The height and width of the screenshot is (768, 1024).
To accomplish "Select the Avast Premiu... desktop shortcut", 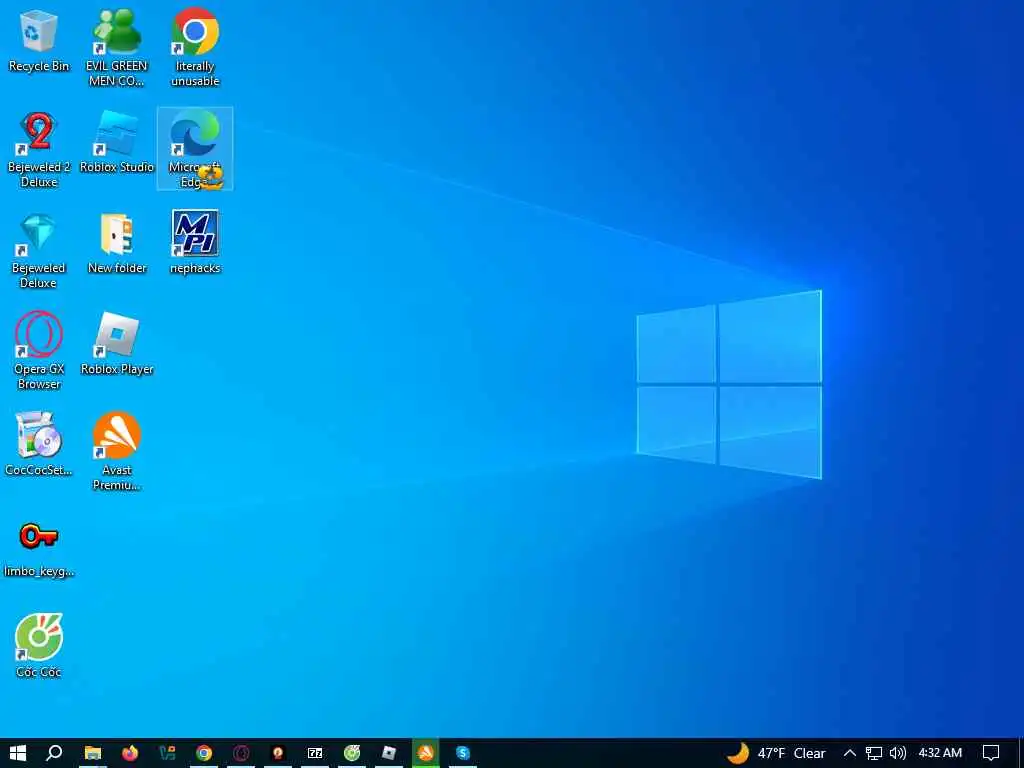I will click(x=117, y=451).
